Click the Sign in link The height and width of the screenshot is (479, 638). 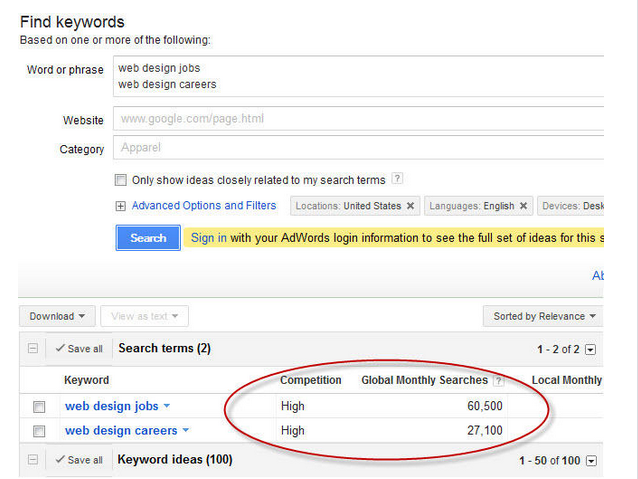pyautogui.click(x=209, y=238)
